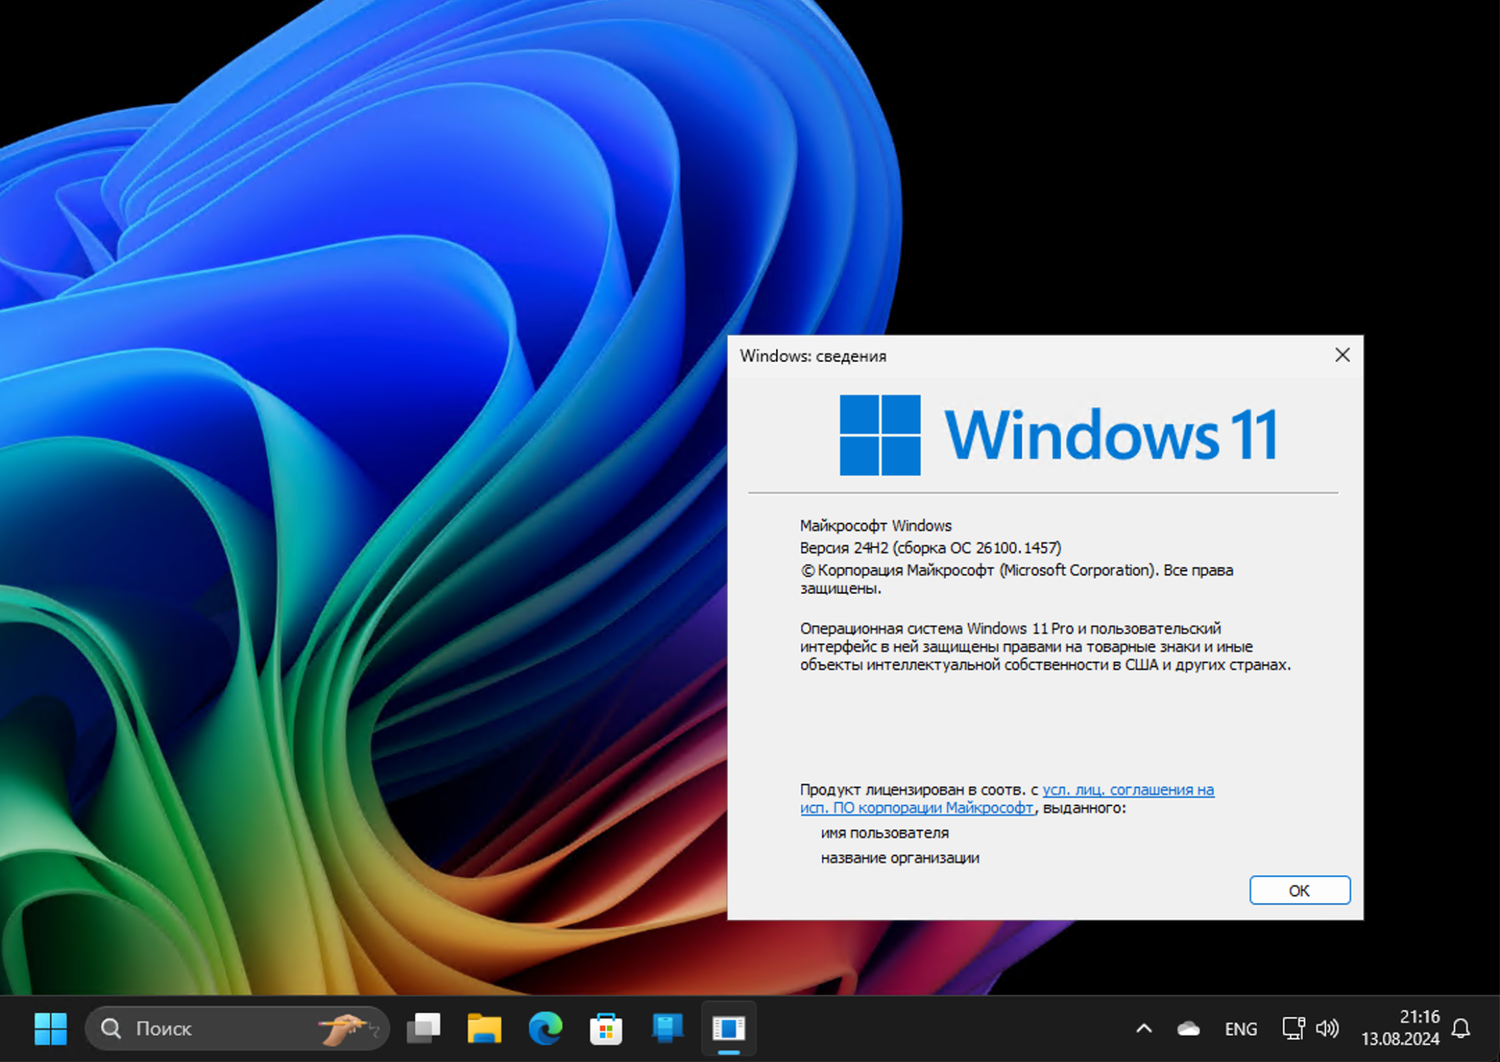The image size is (1500, 1062).
Task: Close the Windows: сведения dialog
Action: 1342,355
